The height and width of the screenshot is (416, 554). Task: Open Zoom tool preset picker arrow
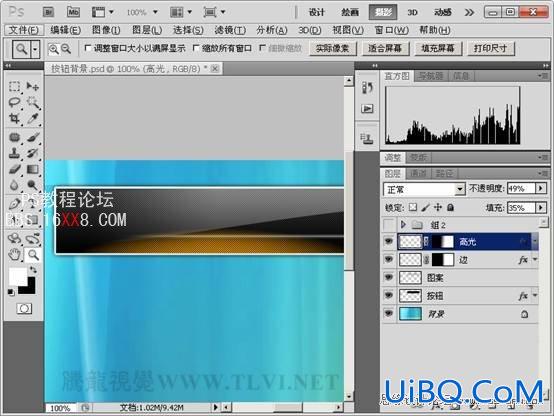(x=35, y=49)
